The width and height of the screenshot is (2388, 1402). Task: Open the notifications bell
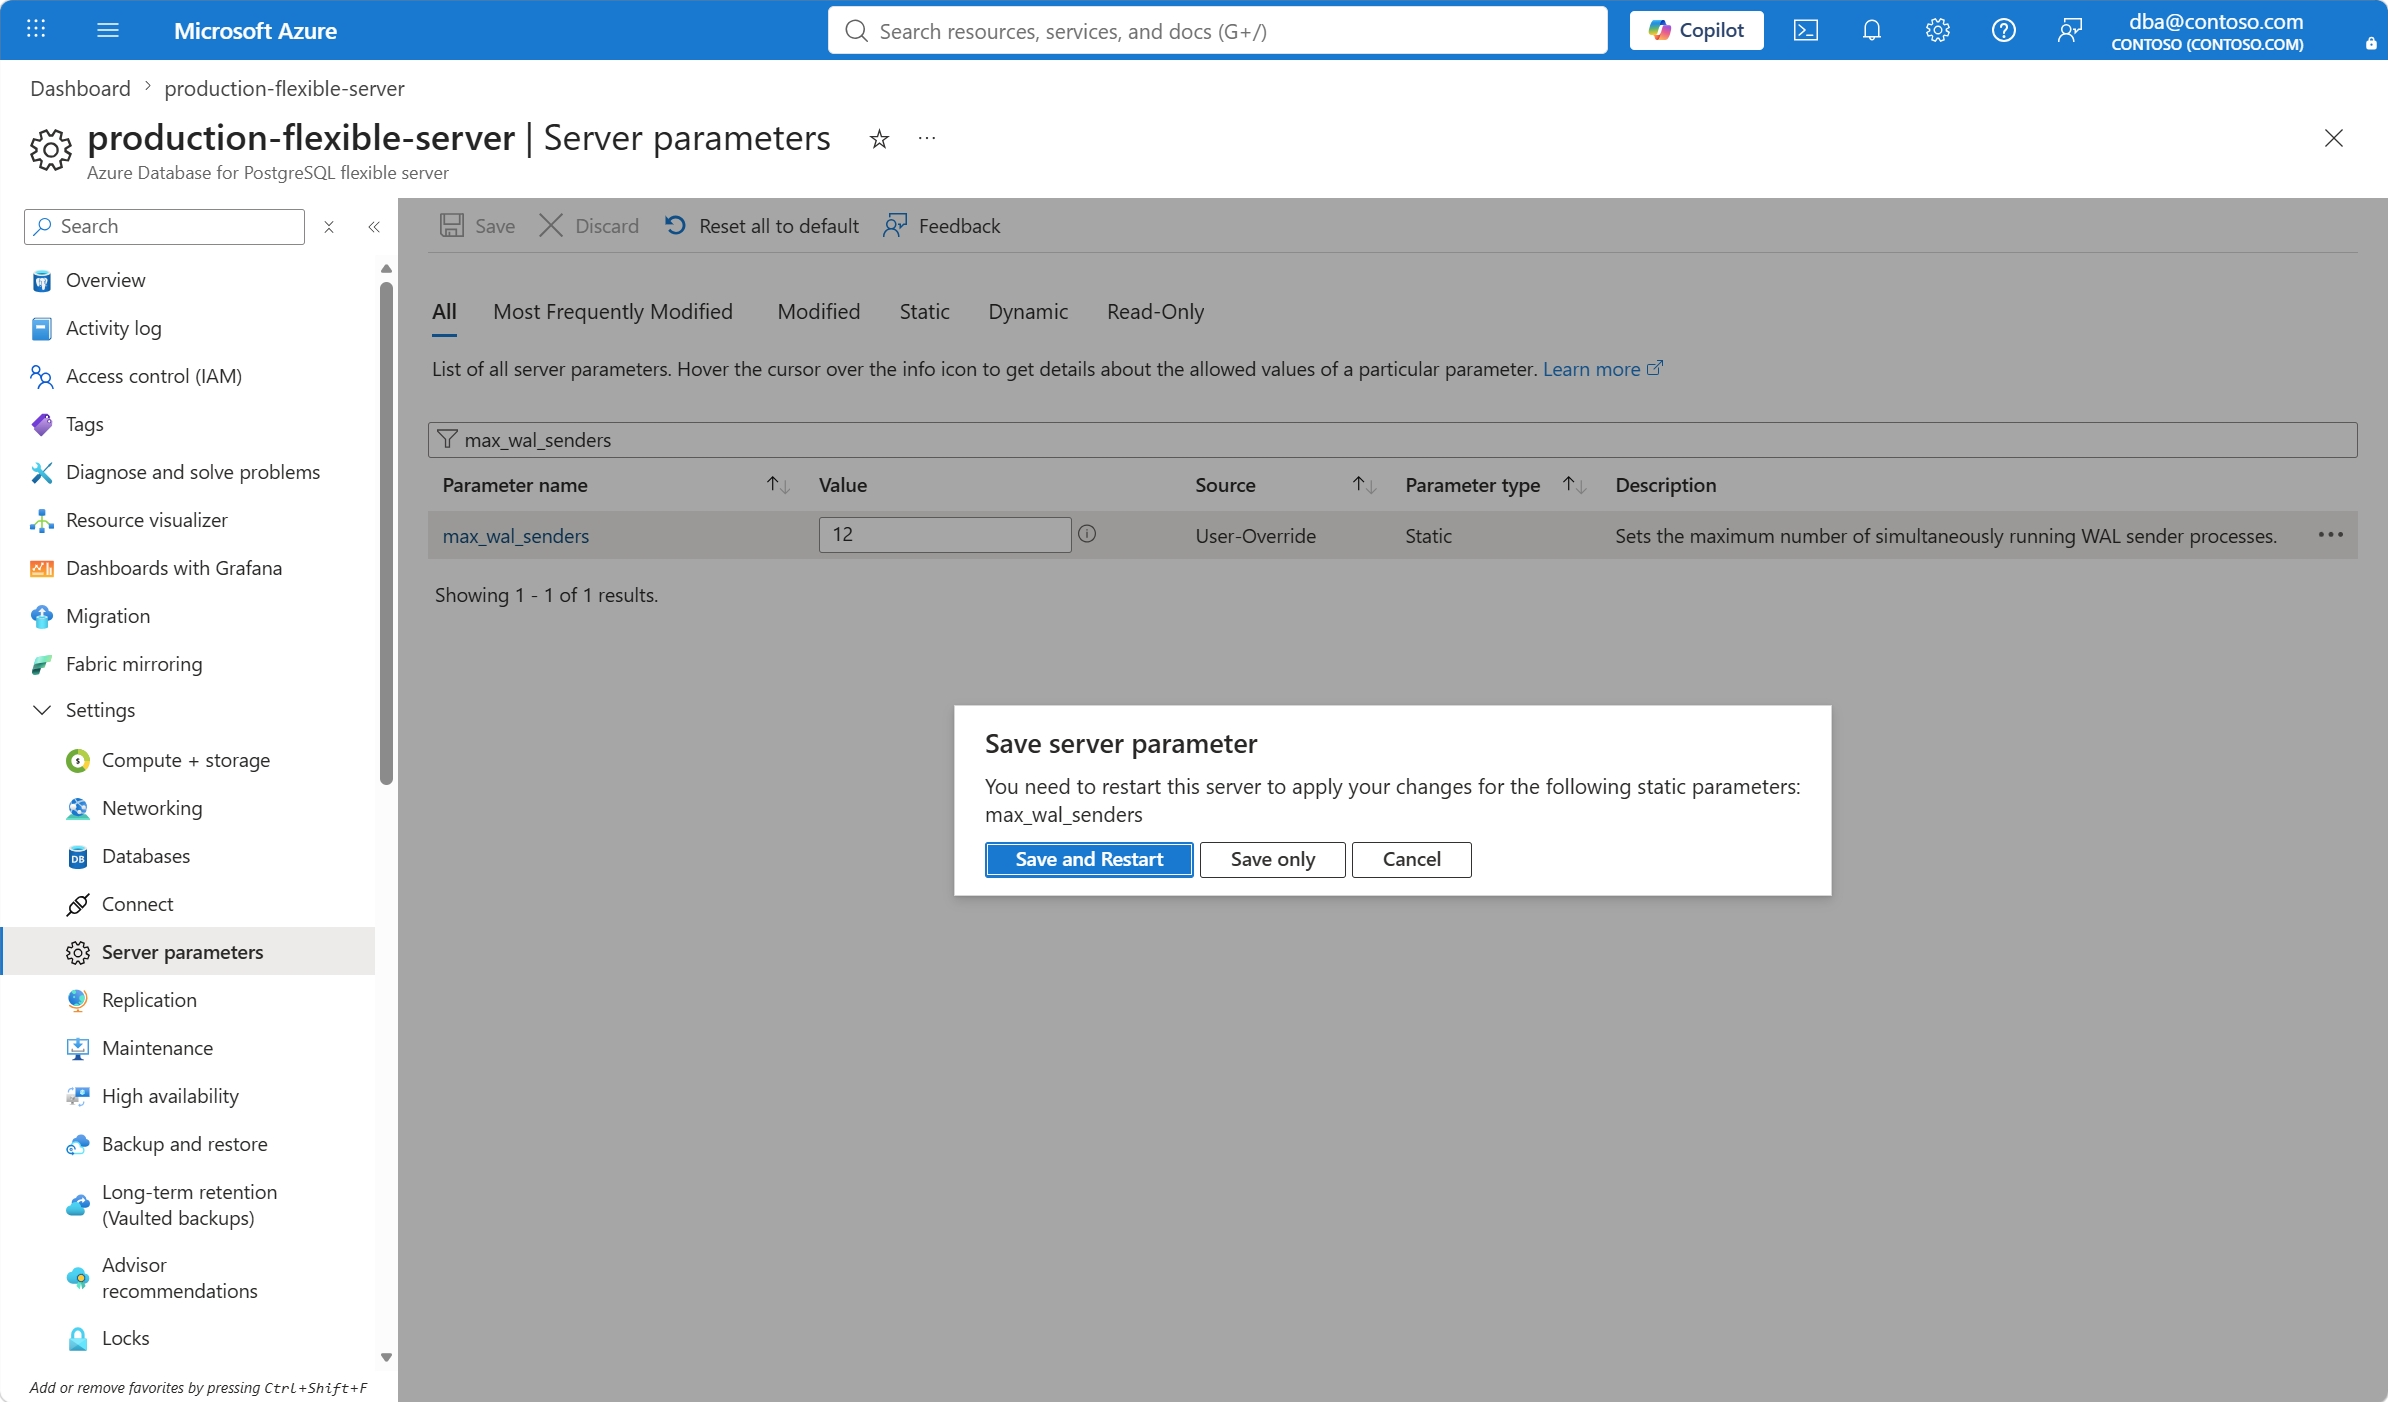click(1871, 30)
